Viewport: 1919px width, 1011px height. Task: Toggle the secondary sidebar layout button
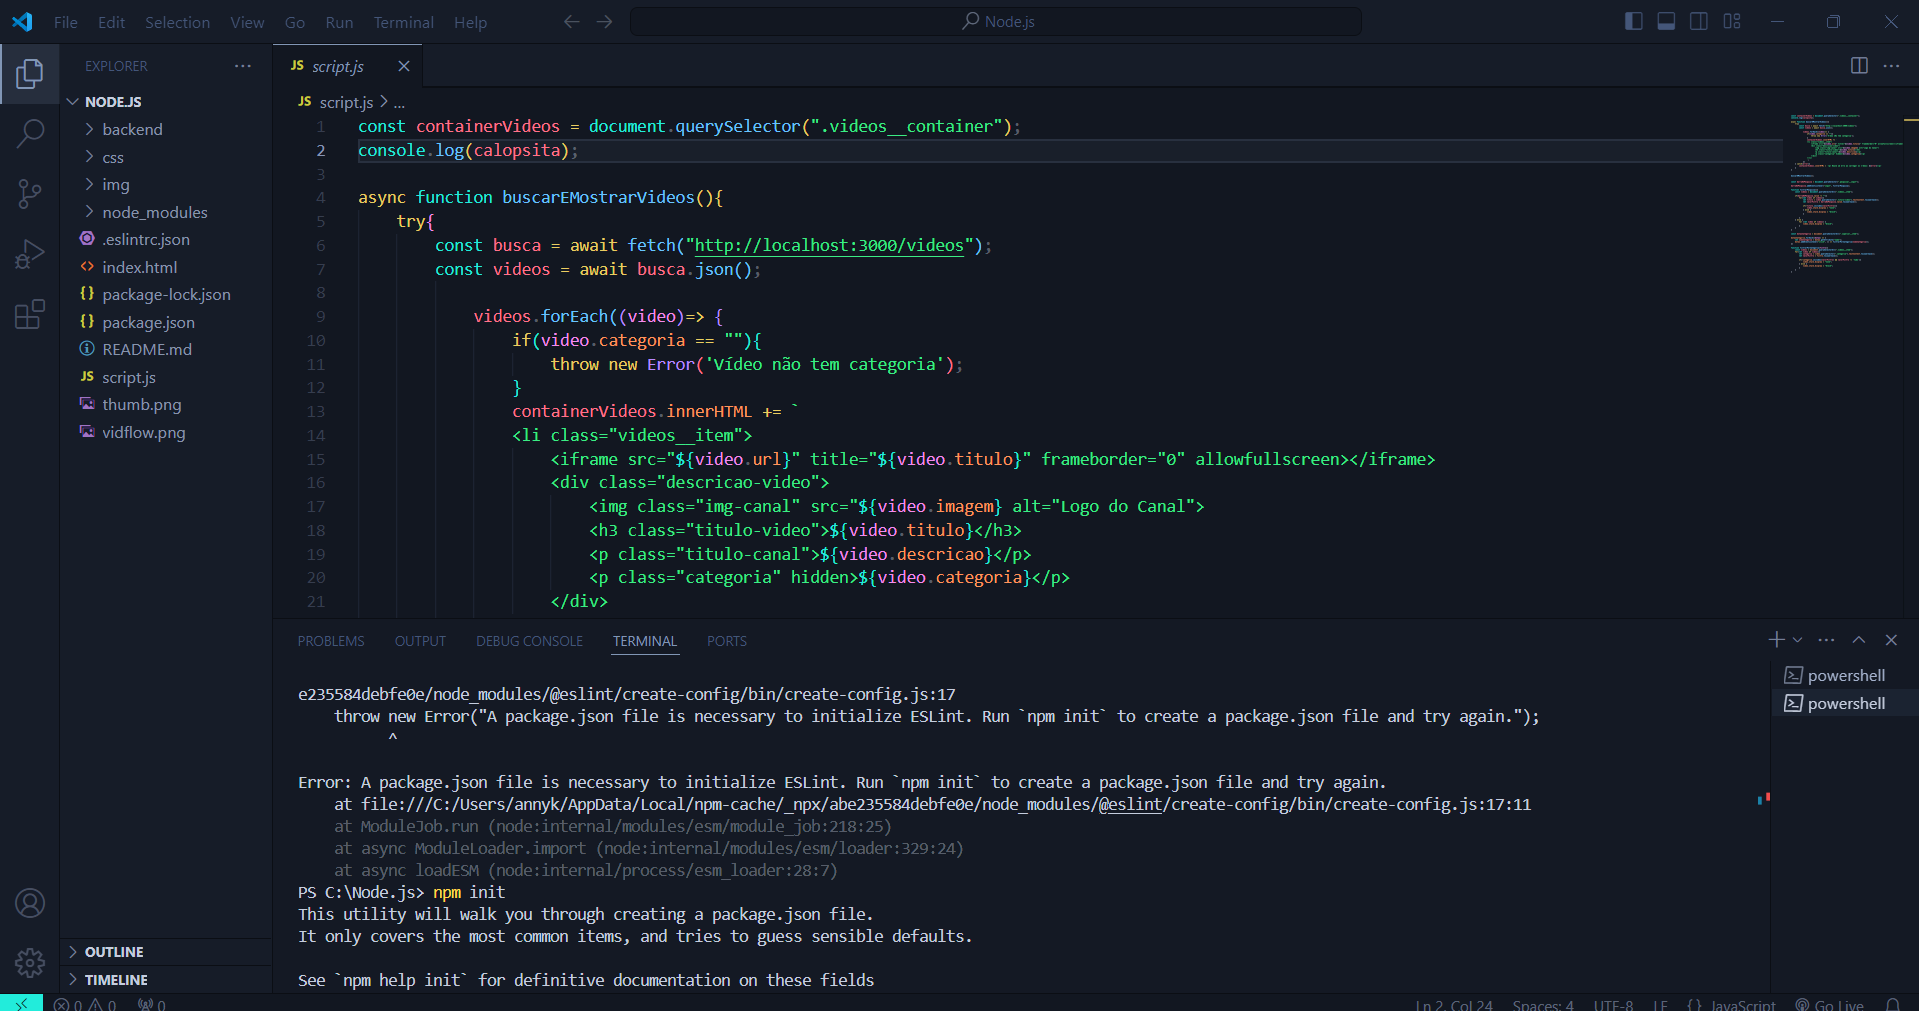tap(1699, 21)
